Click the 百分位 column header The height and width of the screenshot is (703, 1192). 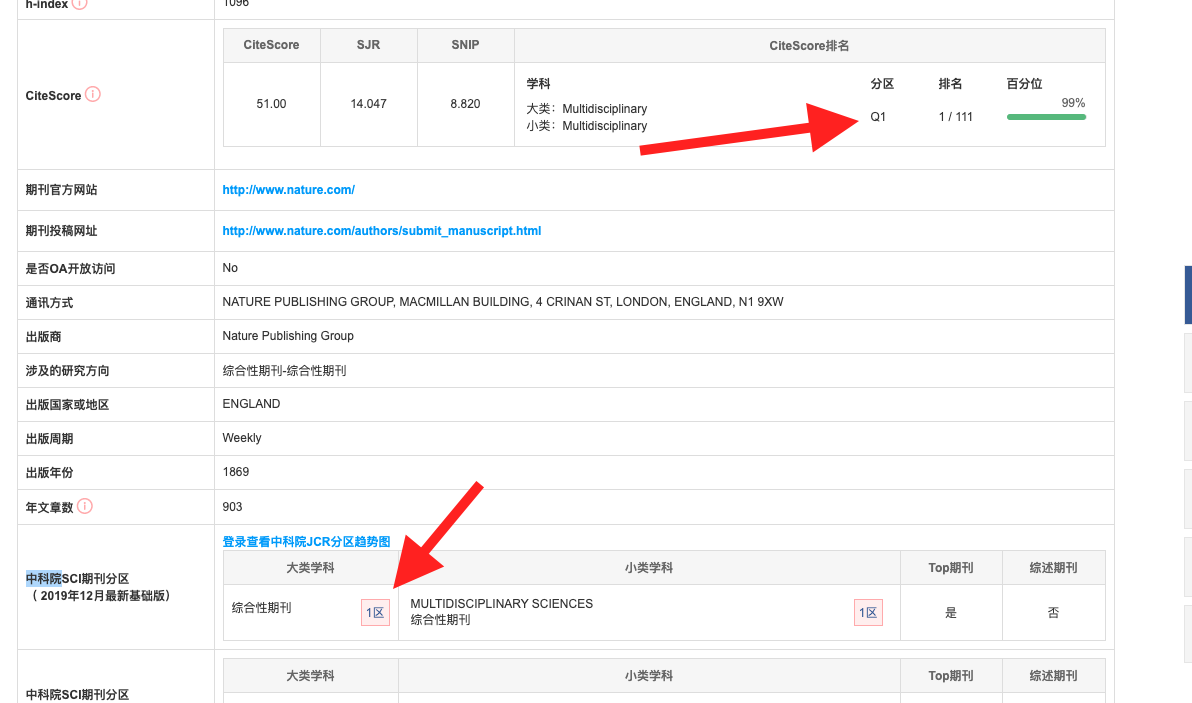point(1024,84)
